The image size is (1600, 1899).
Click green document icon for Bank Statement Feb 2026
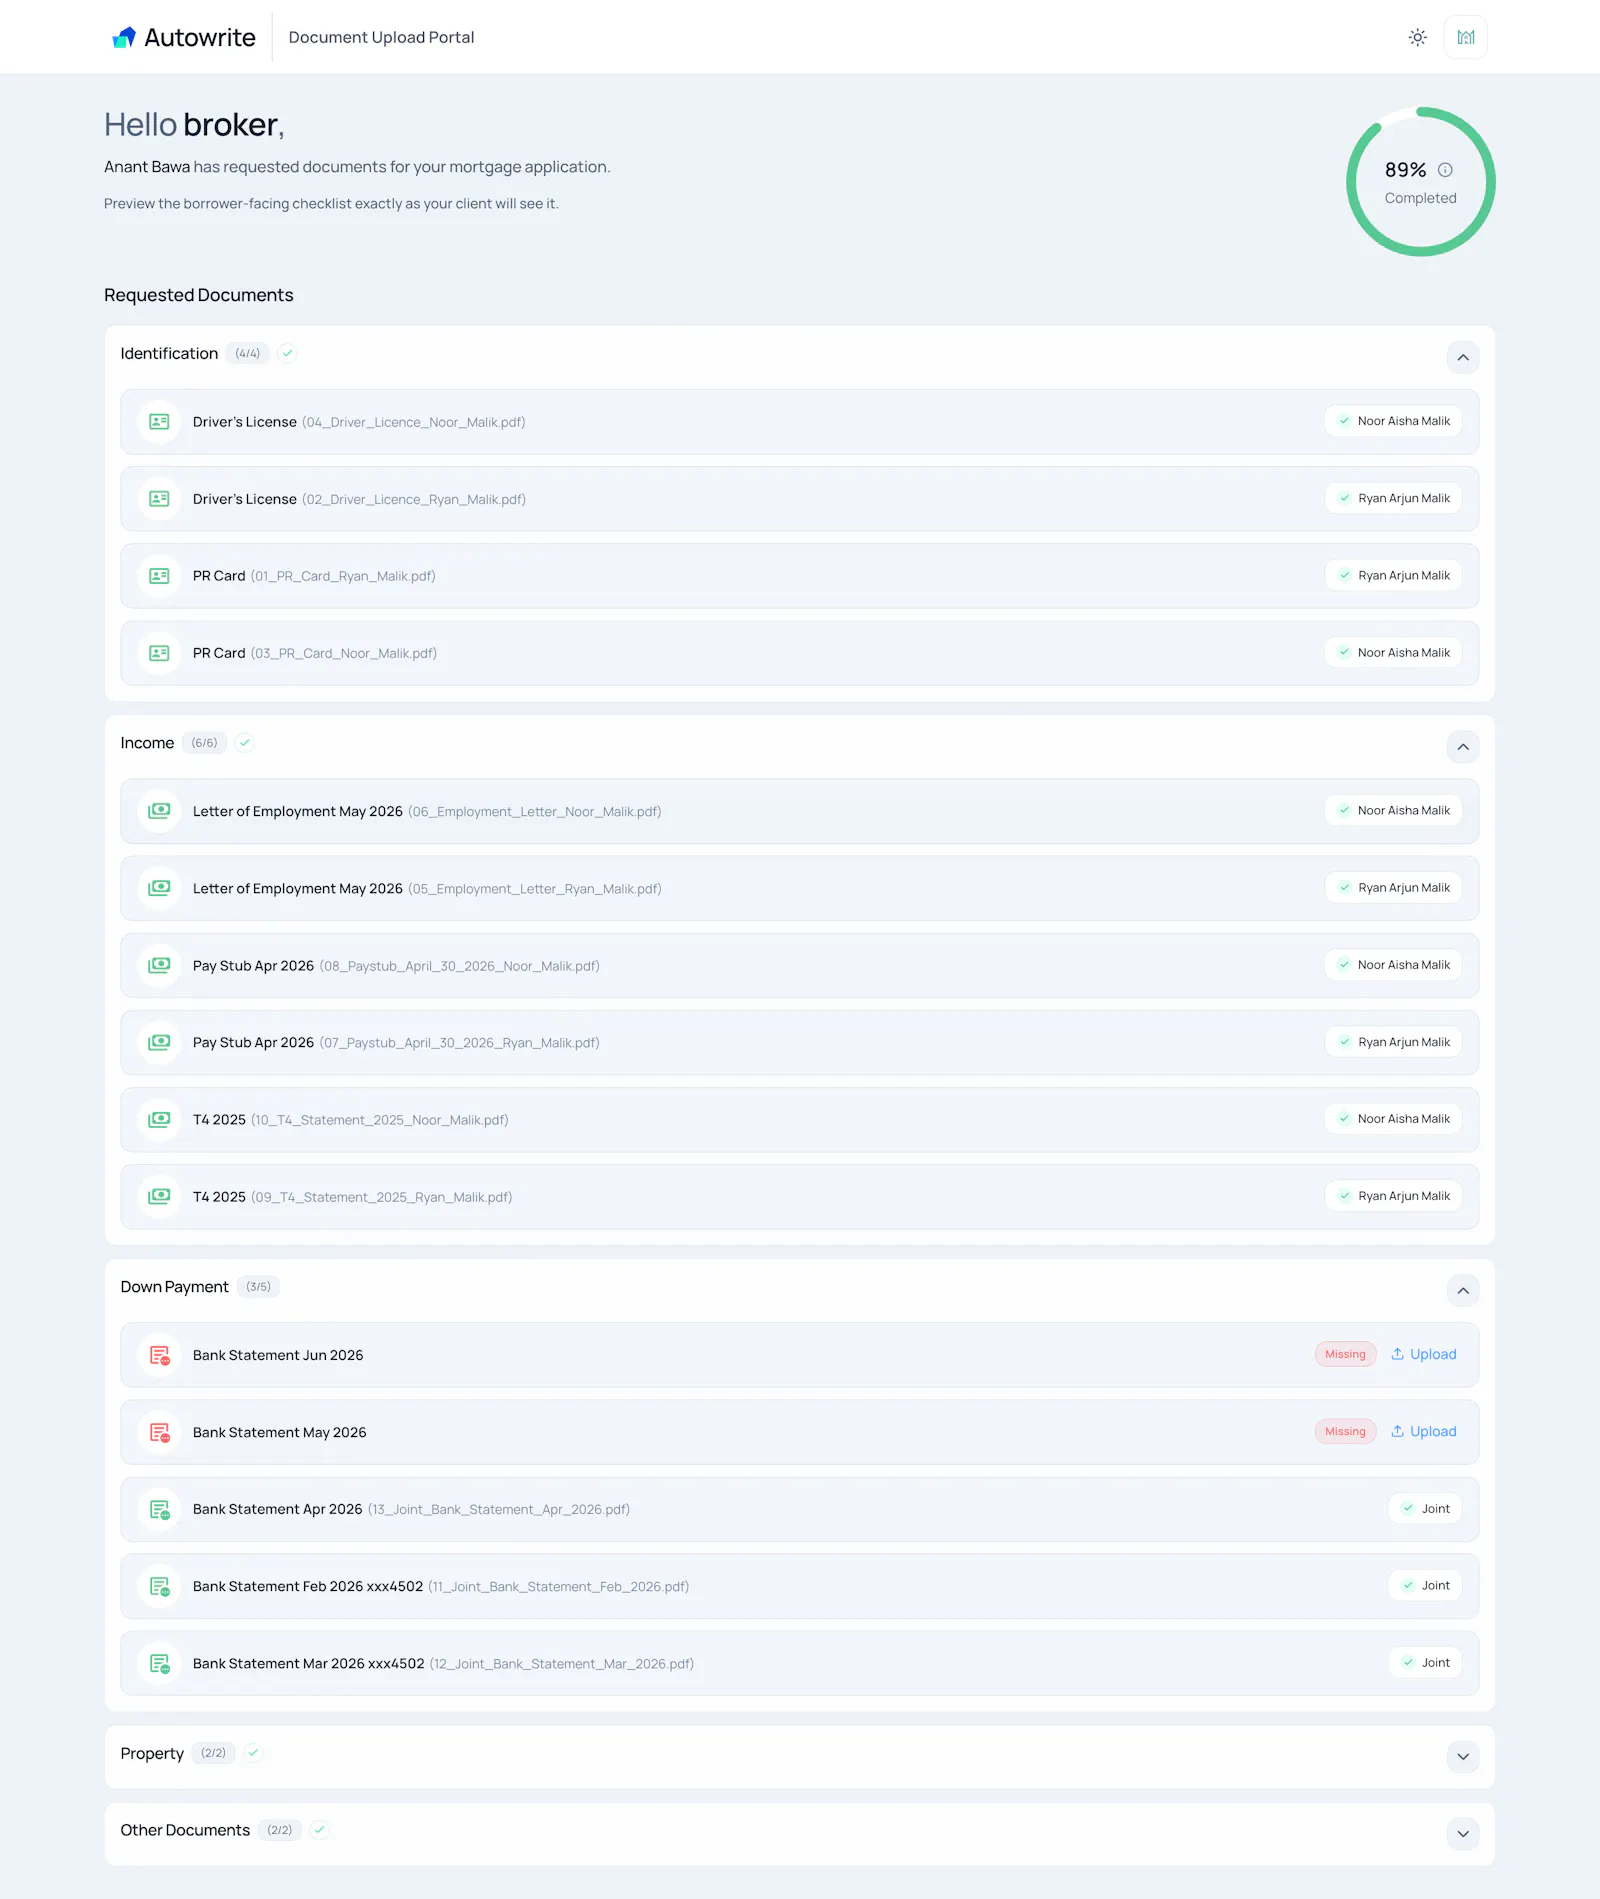(159, 1586)
